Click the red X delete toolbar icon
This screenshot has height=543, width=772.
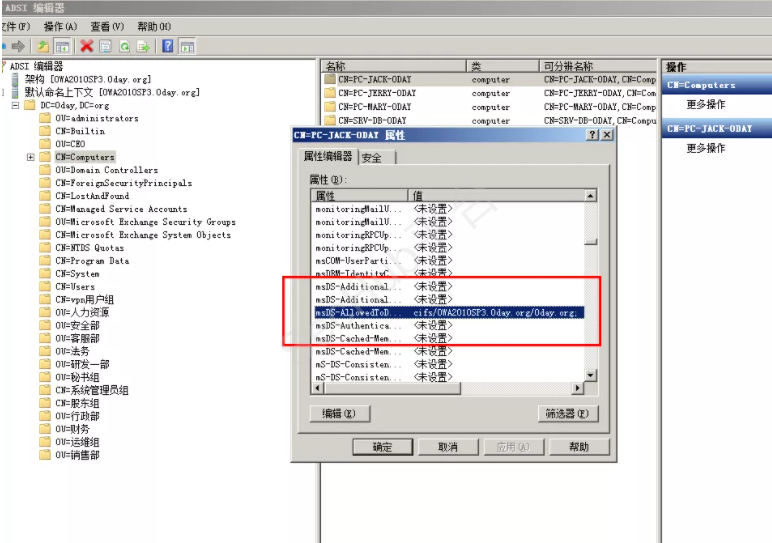tap(86, 46)
